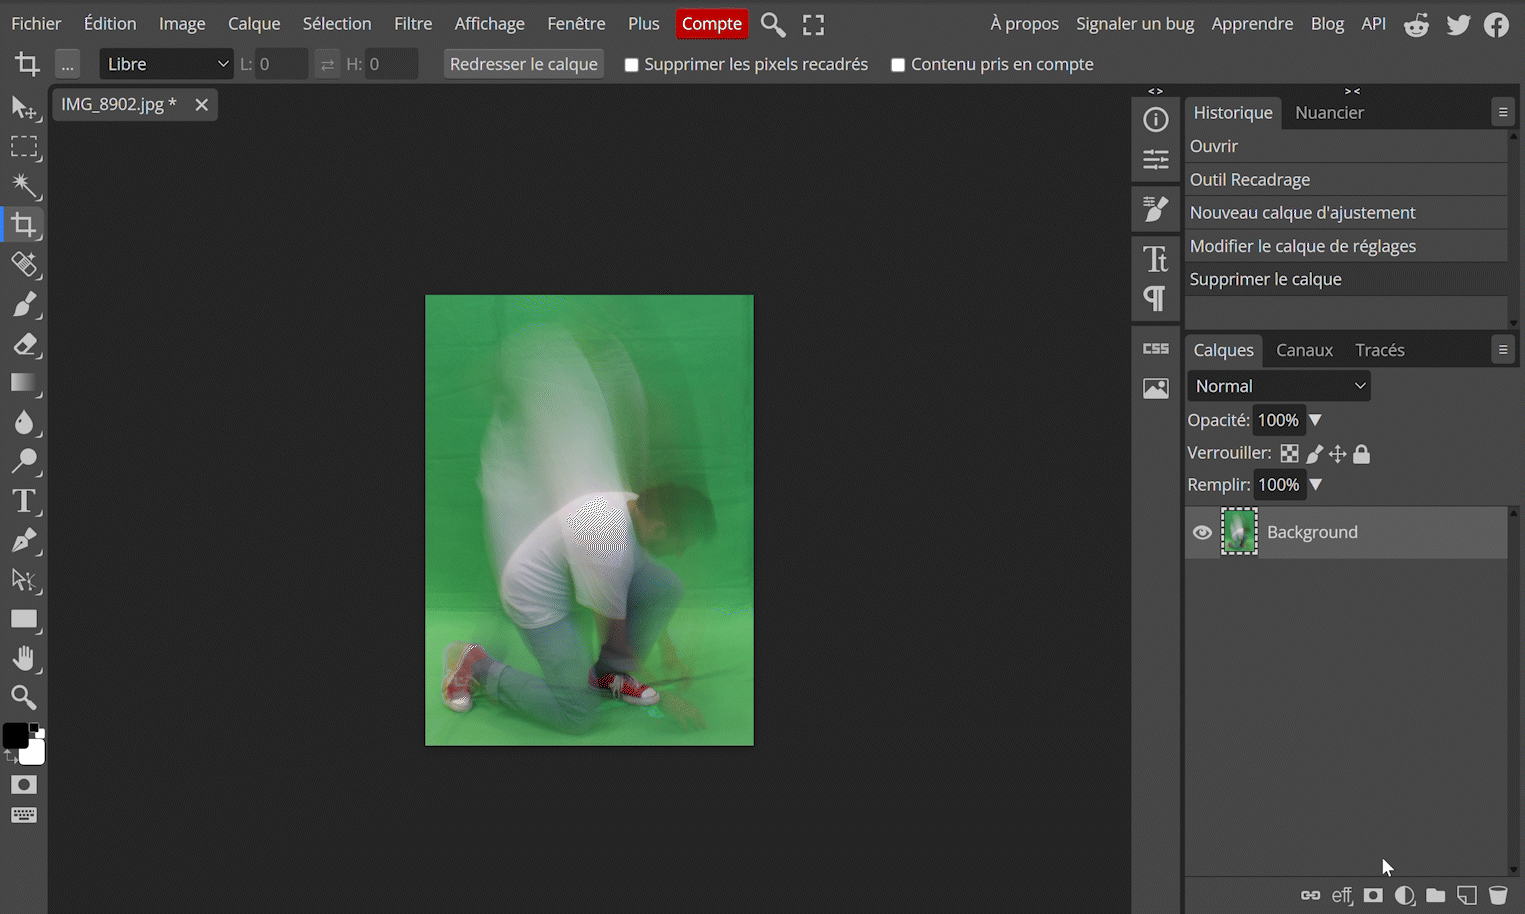Open the Properties sliders panel icon
The width and height of the screenshot is (1525, 914).
tap(1156, 159)
